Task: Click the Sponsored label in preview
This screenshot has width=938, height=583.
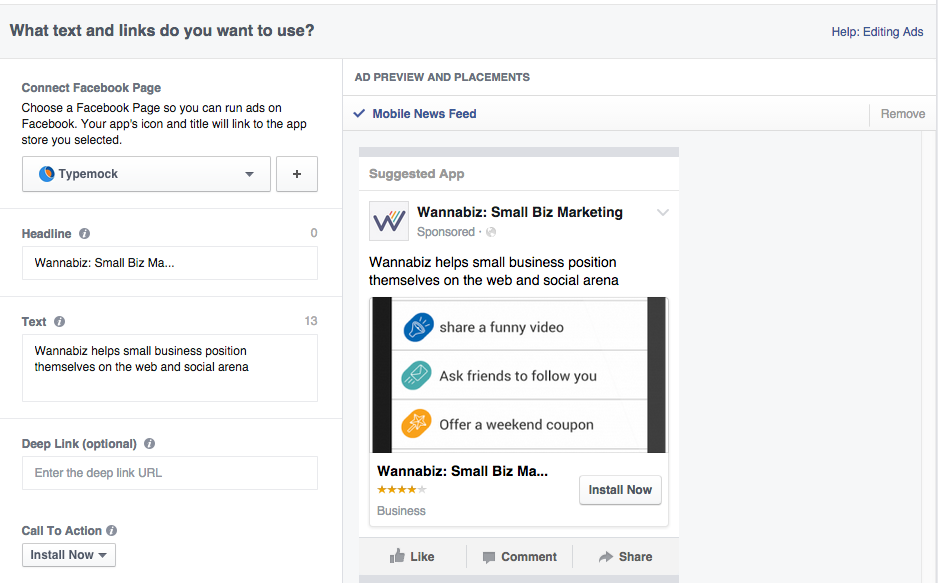Action: [446, 232]
